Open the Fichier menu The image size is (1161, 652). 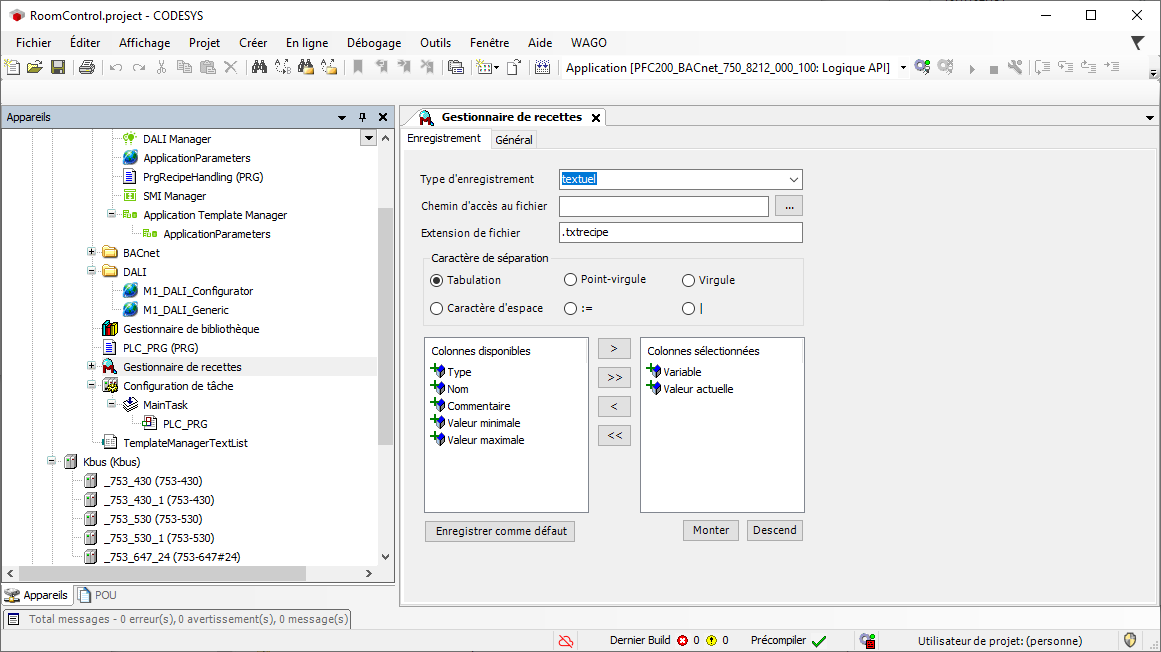33,43
